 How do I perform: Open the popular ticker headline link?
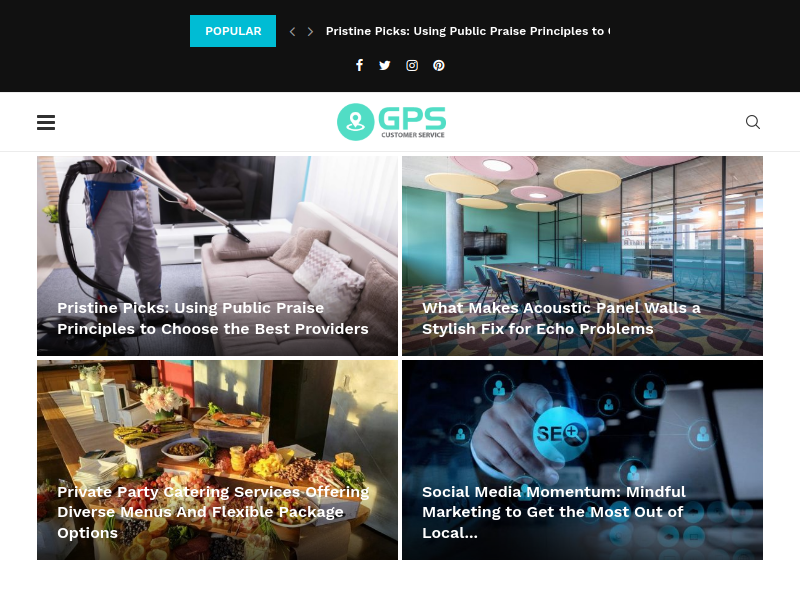[468, 31]
